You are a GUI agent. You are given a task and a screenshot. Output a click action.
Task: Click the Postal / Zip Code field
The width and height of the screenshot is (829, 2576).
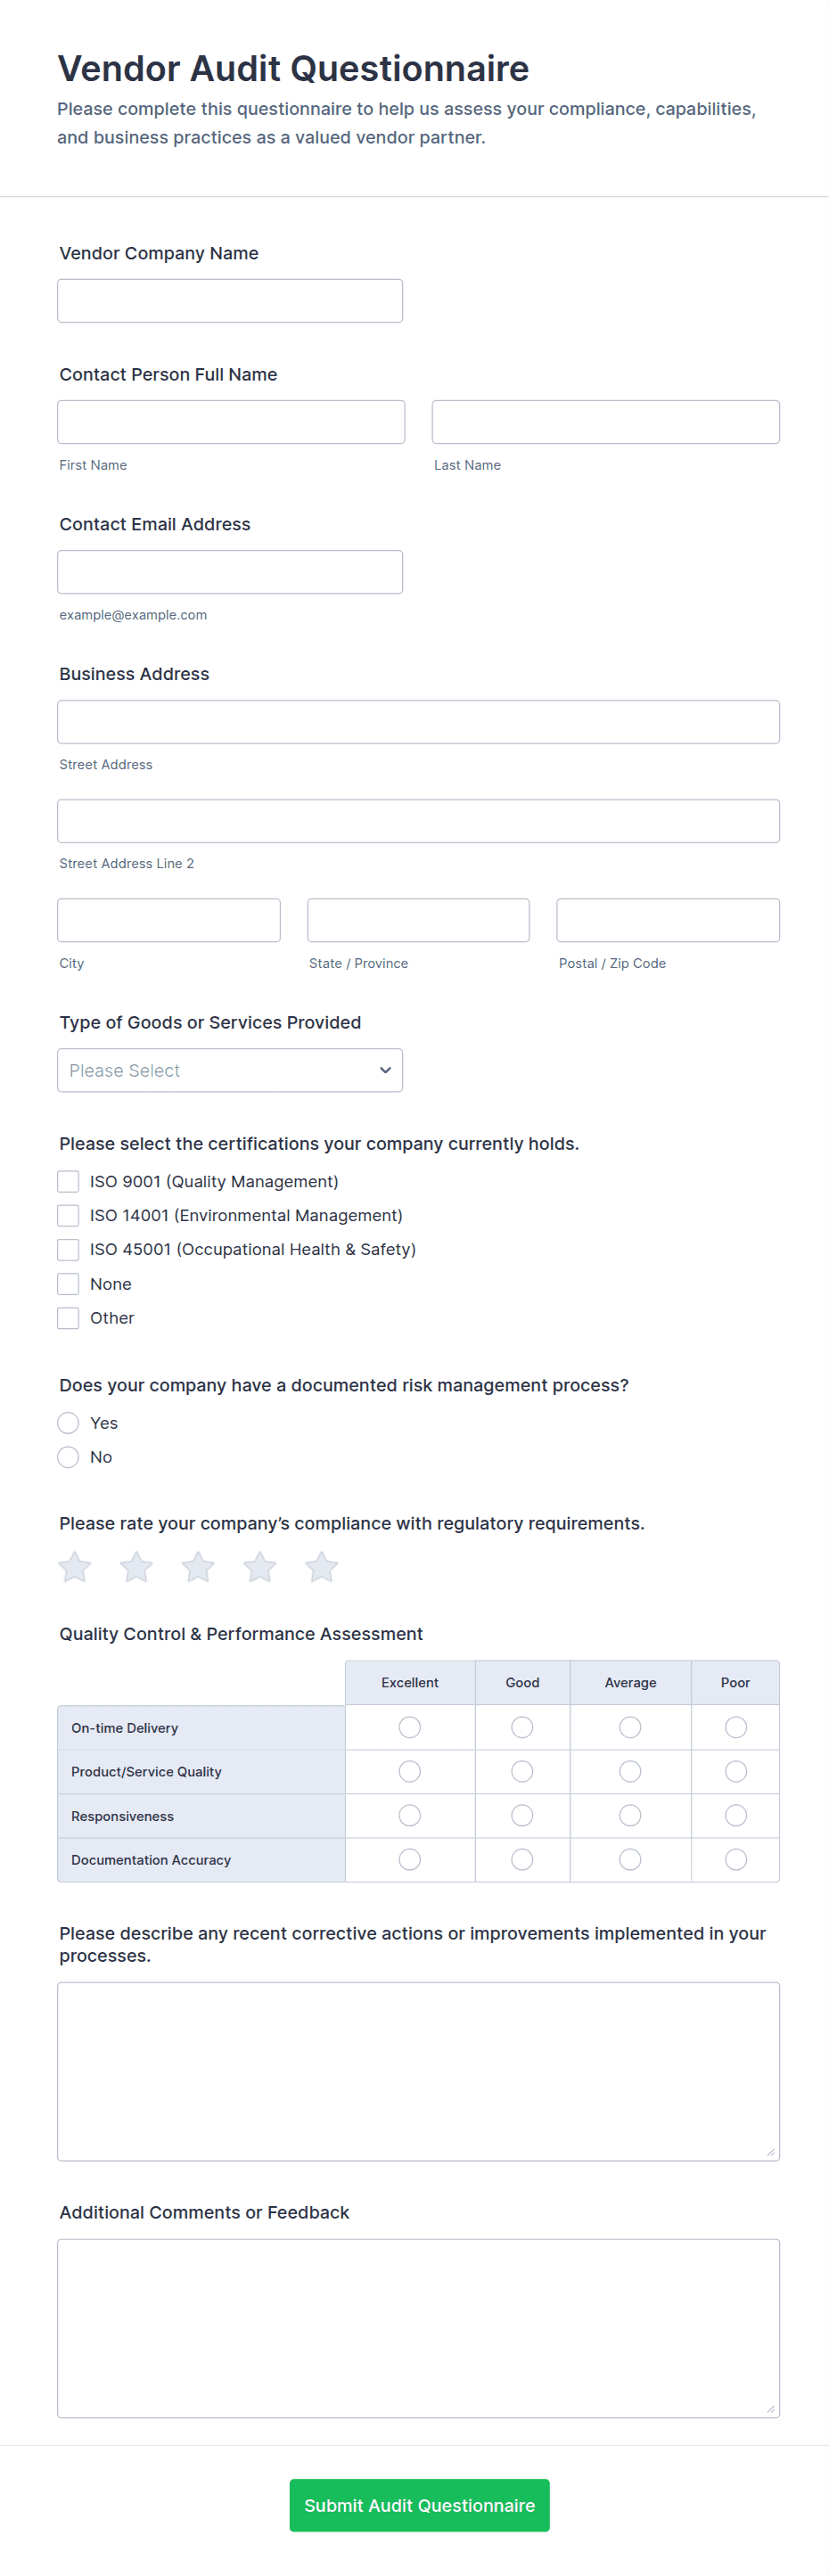pyautogui.click(x=668, y=920)
